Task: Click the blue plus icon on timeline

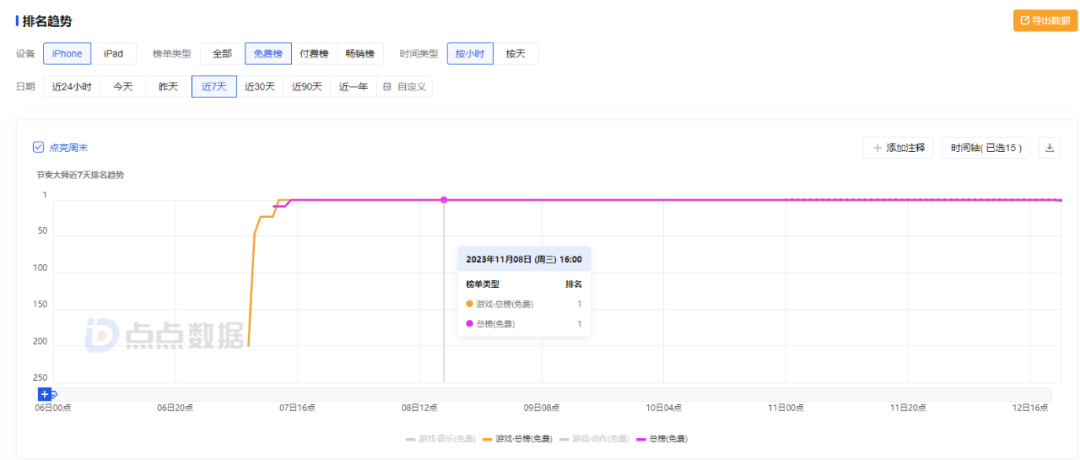Action: [44, 395]
